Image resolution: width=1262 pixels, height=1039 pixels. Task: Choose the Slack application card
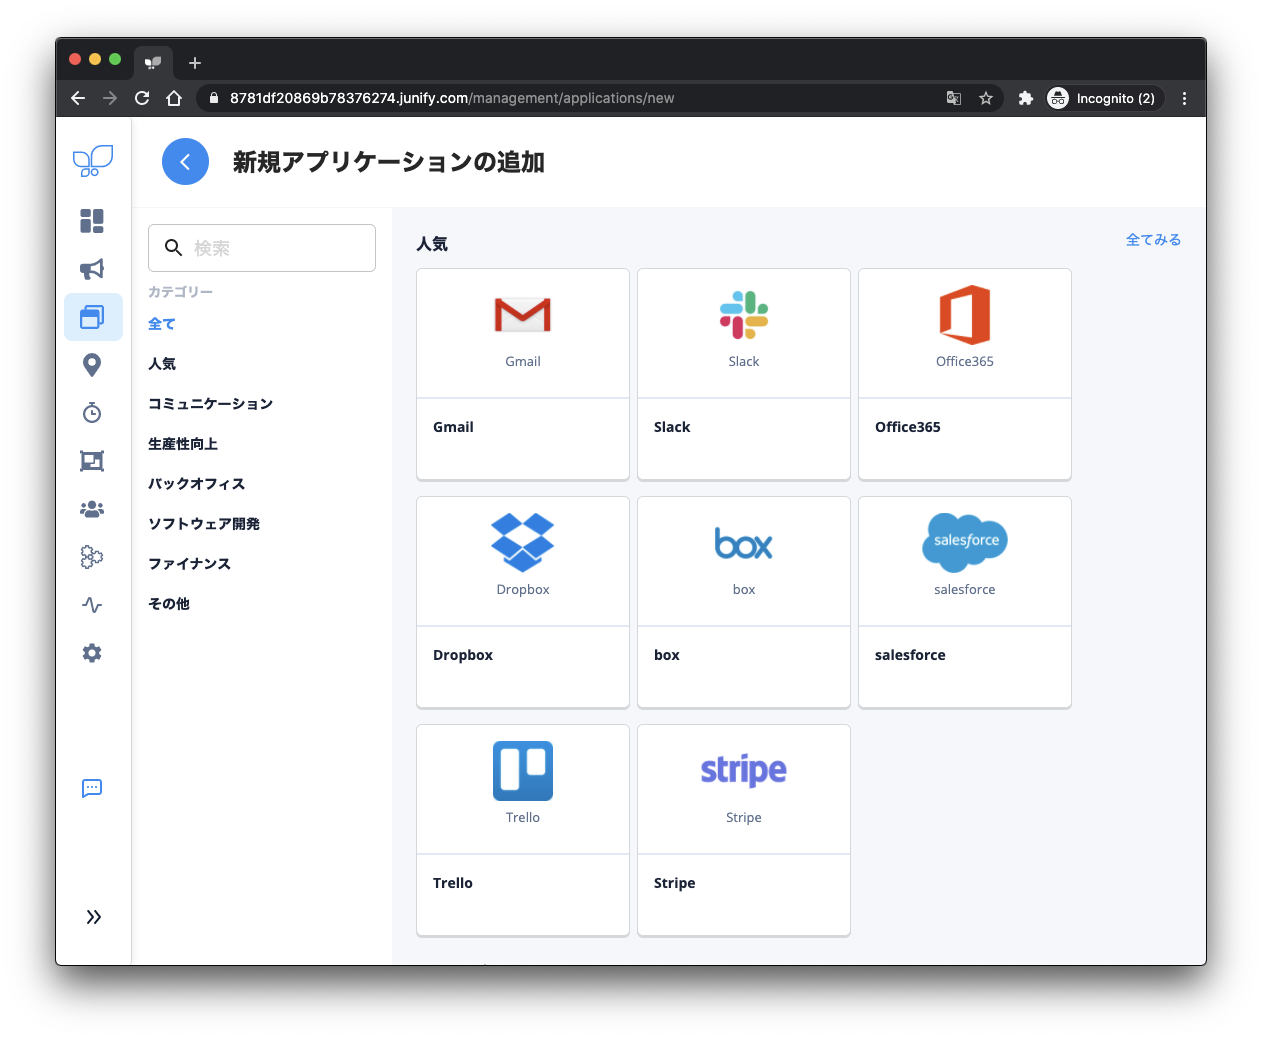click(x=744, y=374)
